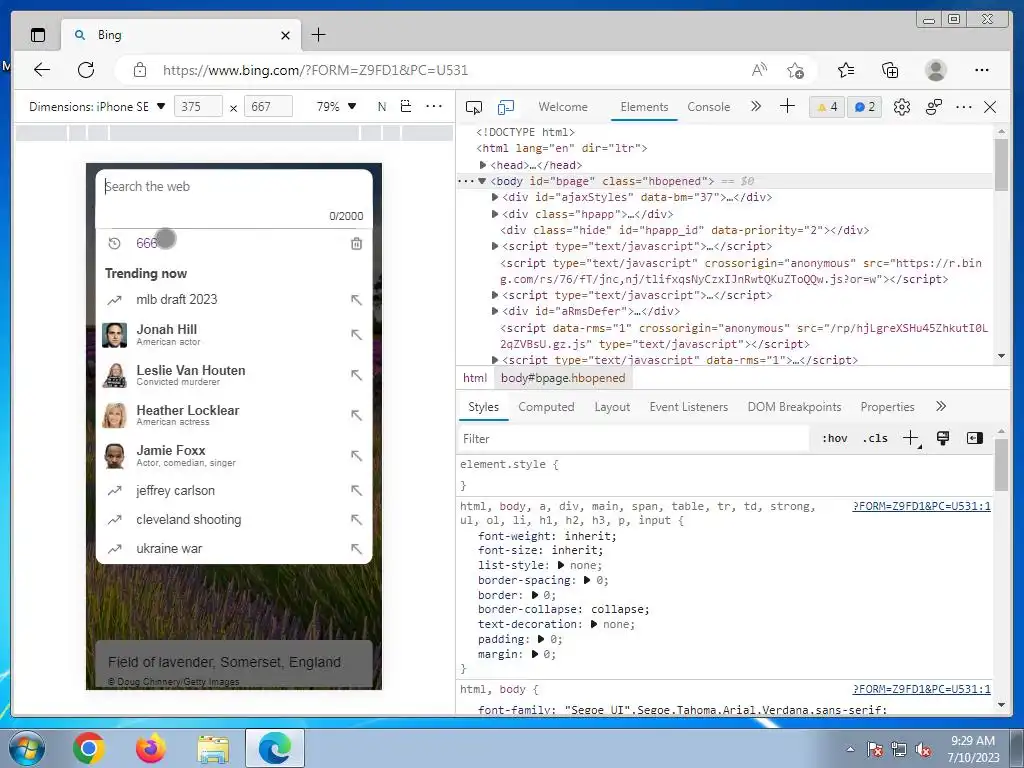Select an element to inspect
This screenshot has height=768, width=1024.
(x=474, y=107)
